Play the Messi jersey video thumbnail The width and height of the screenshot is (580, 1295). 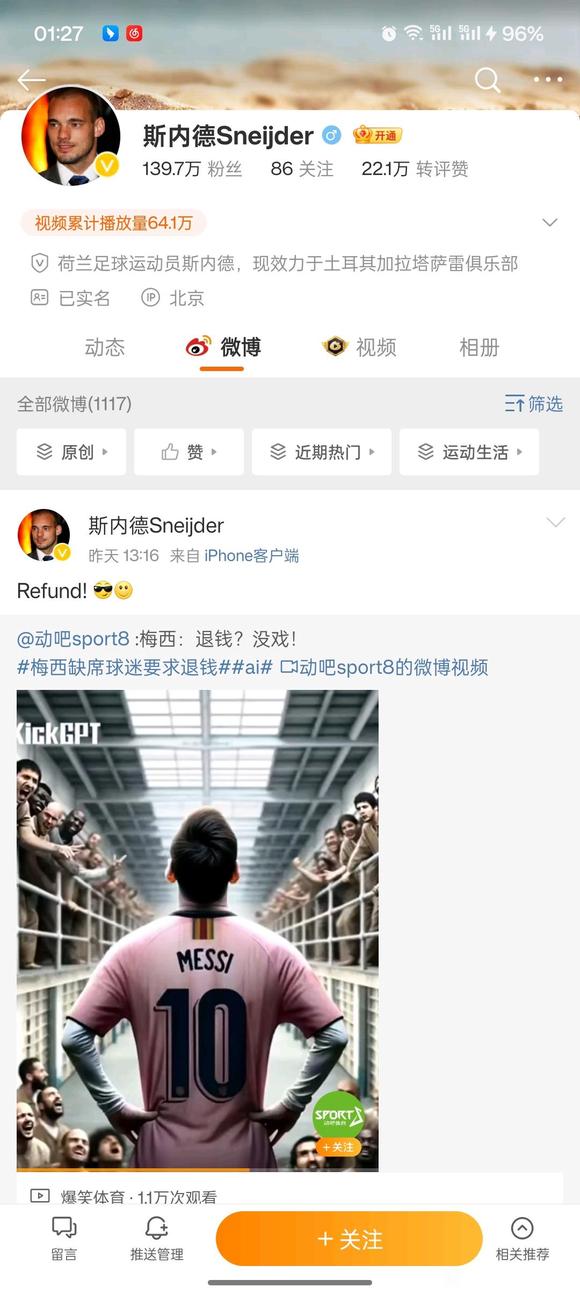point(197,930)
